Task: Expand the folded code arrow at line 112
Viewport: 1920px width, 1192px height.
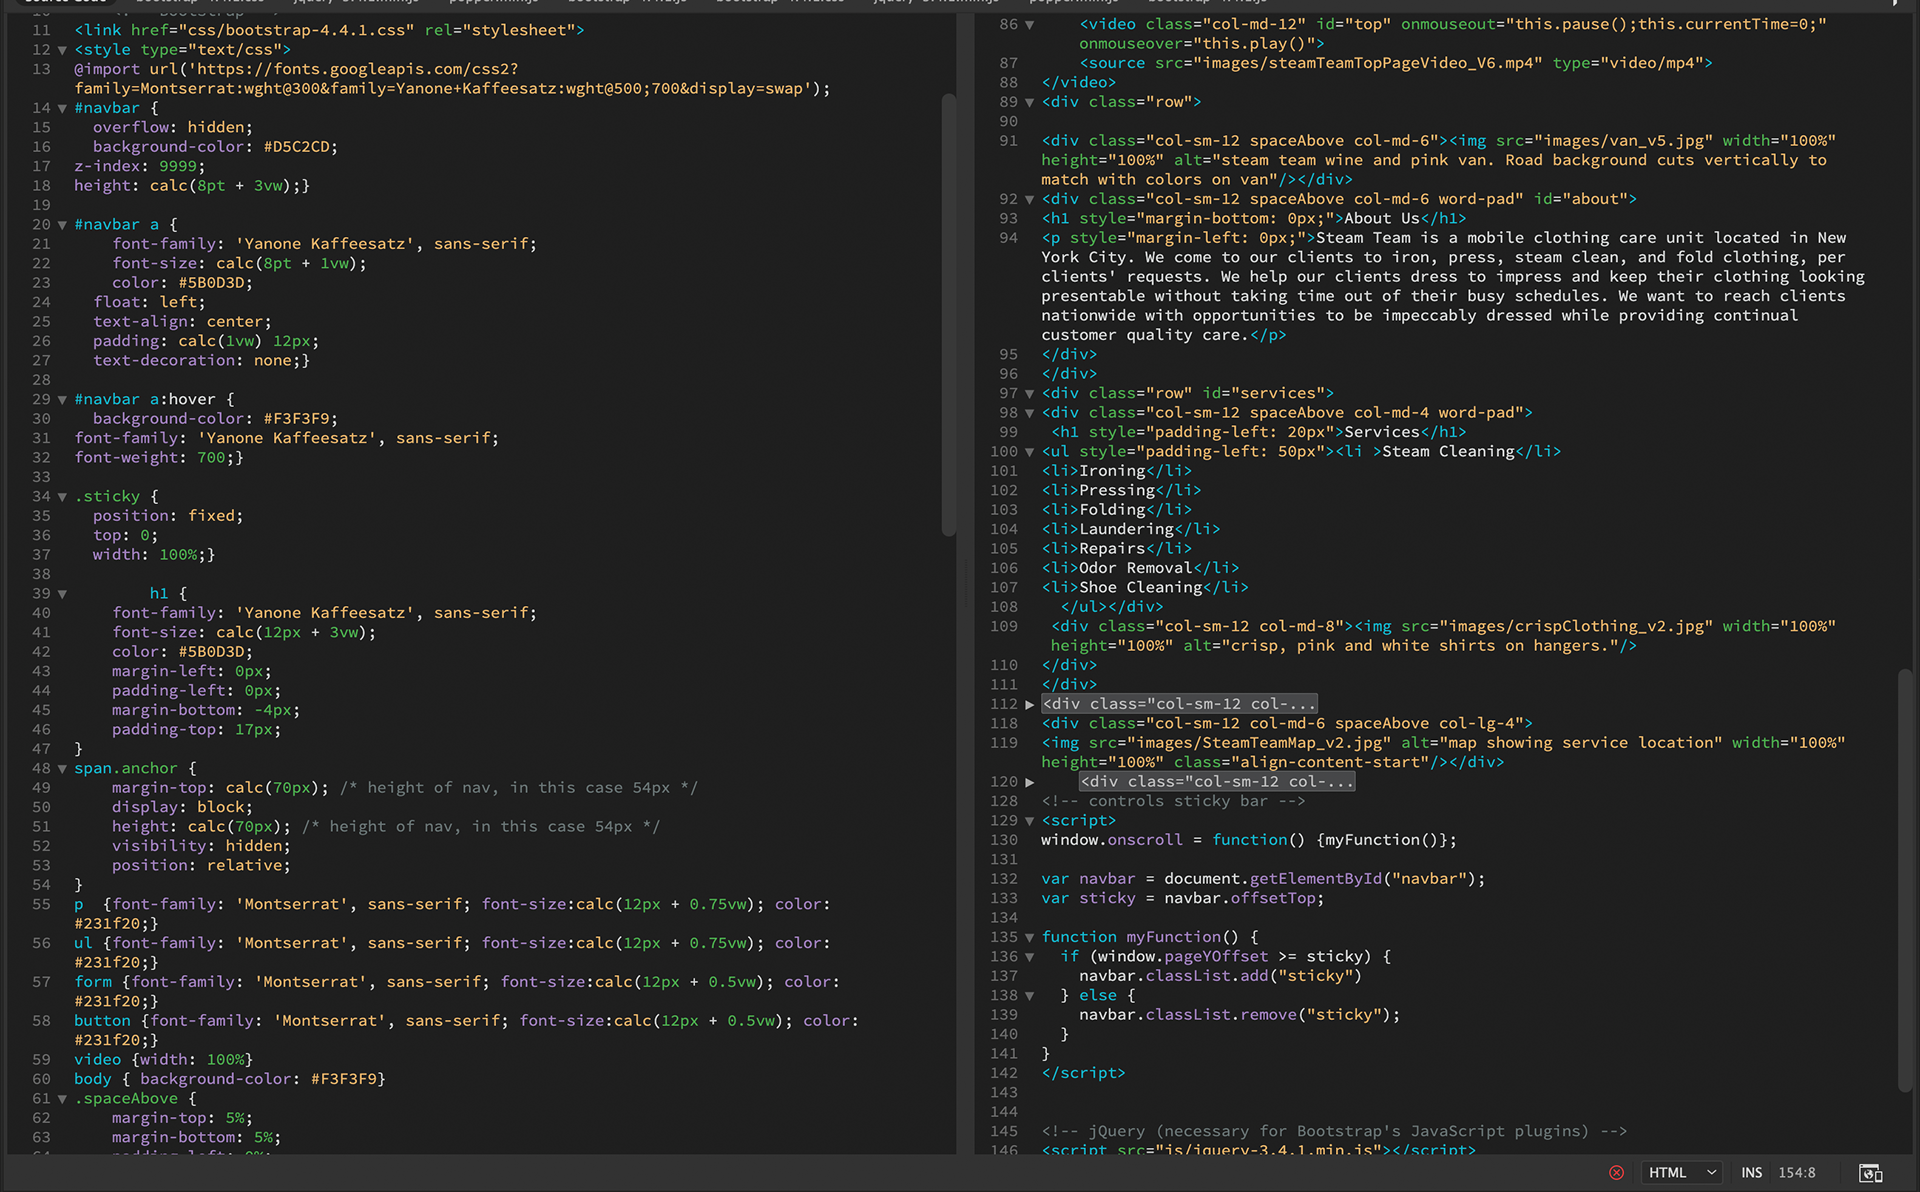Action: [x=1029, y=705]
